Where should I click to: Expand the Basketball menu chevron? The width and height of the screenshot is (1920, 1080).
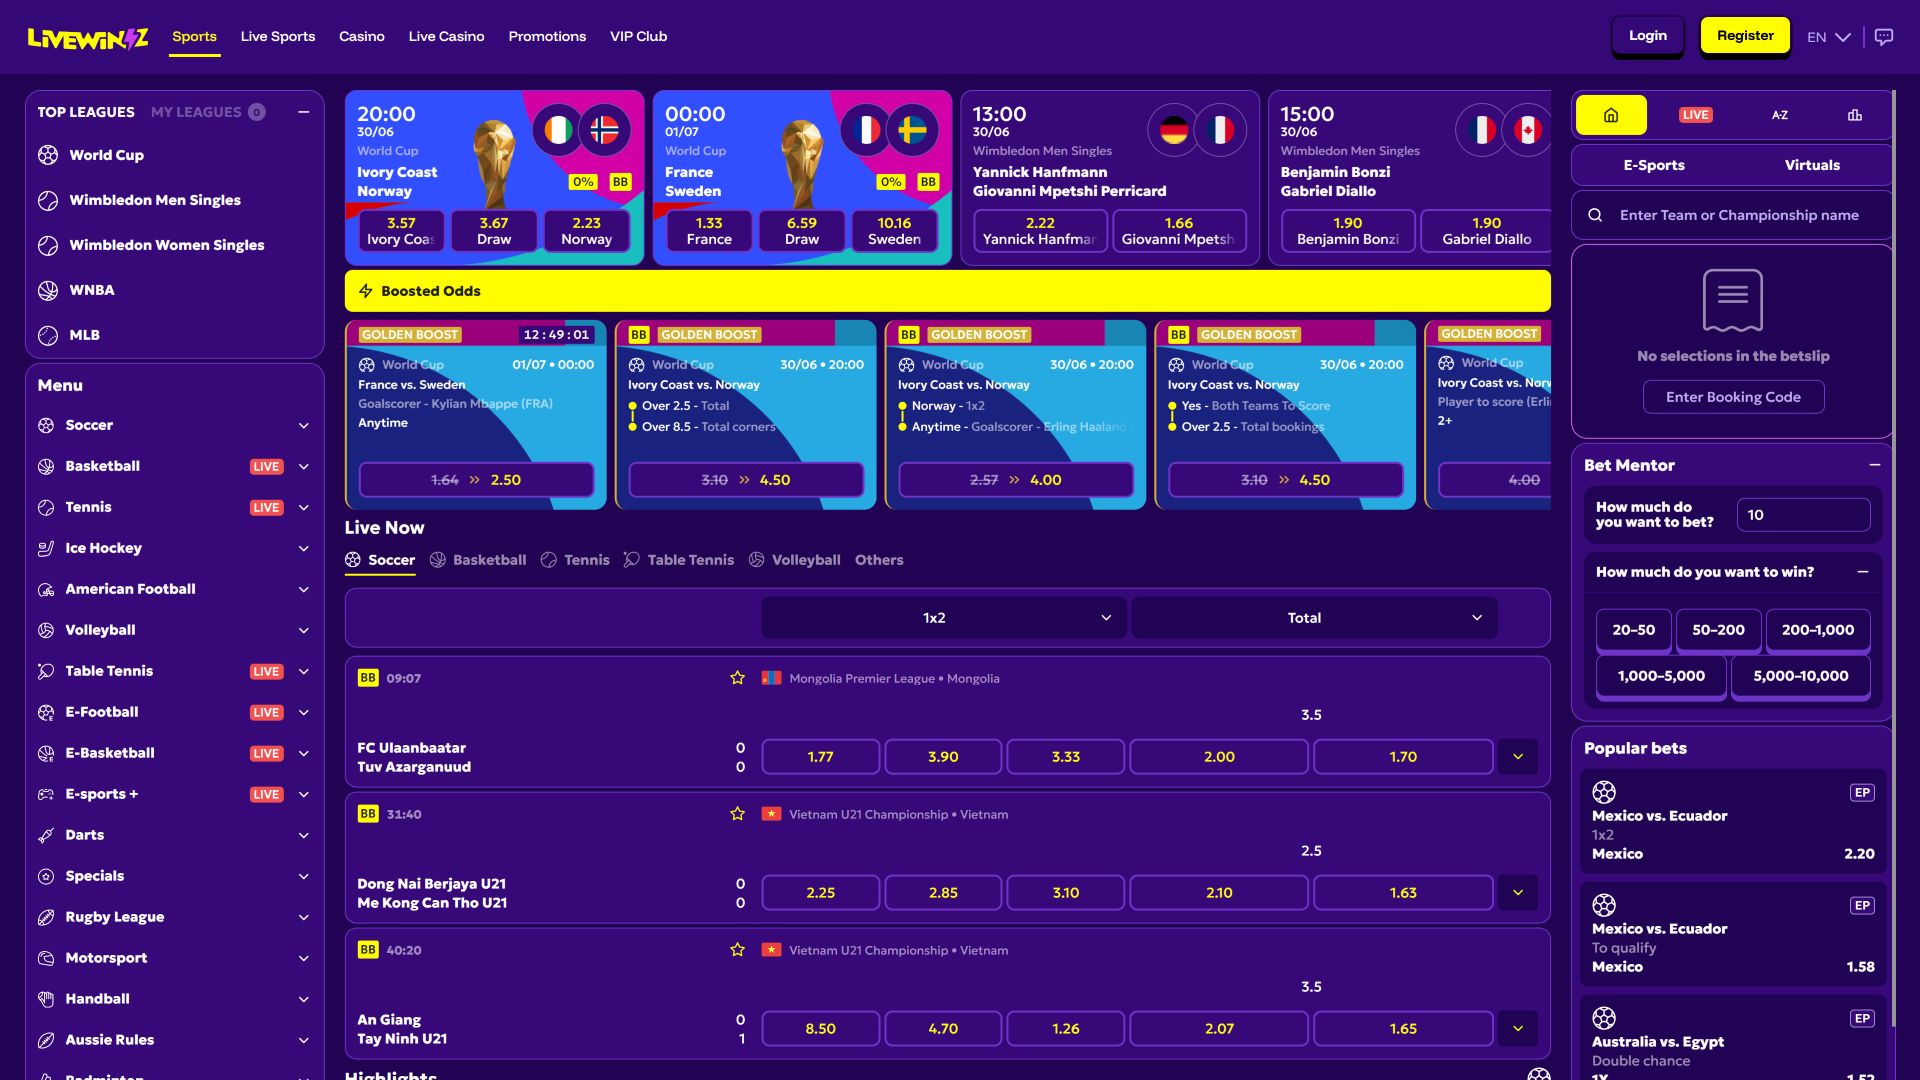[304, 466]
